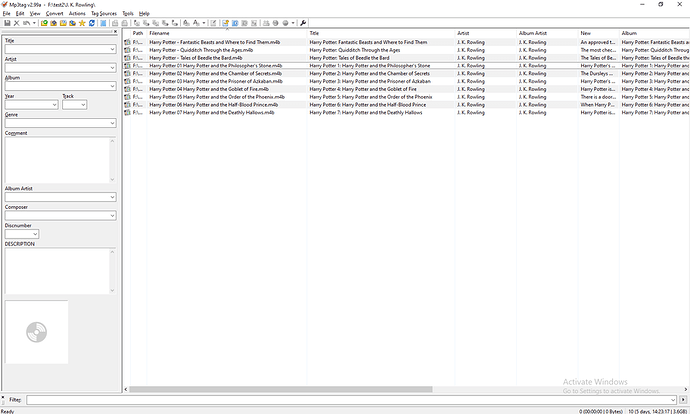Click the Auto-numbering wizard pencil icon

pyautogui.click(x=213, y=23)
